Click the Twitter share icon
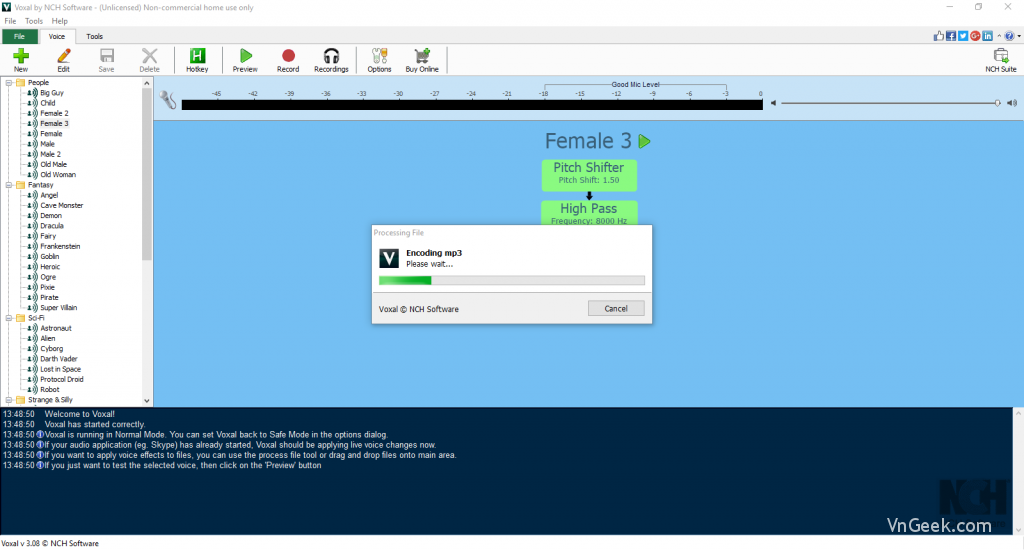This screenshot has width=1024, height=550. pyautogui.click(x=963, y=36)
